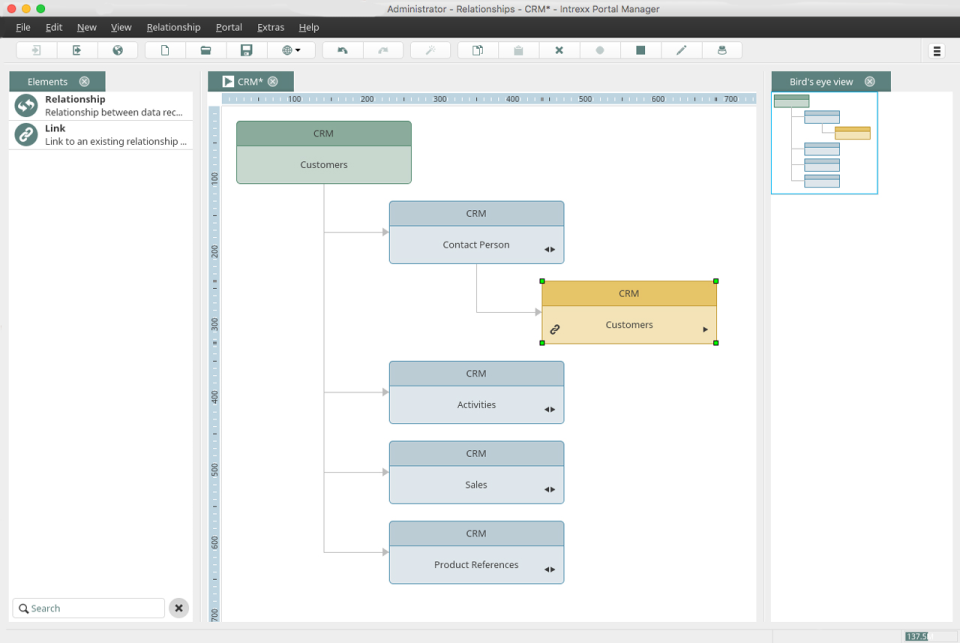Screen dimensions: 960x643
Task: Click the logout door toolbar icon
Action: click(77, 50)
